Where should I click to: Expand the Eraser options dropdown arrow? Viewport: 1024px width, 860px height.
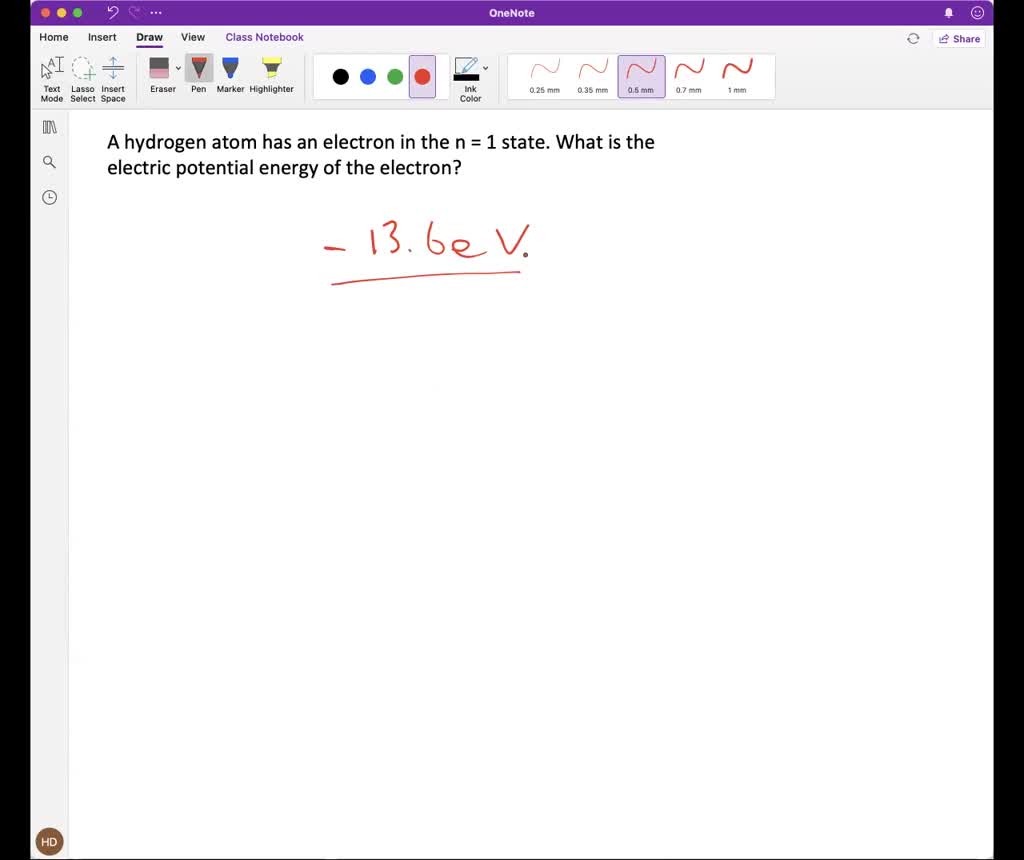point(179,69)
